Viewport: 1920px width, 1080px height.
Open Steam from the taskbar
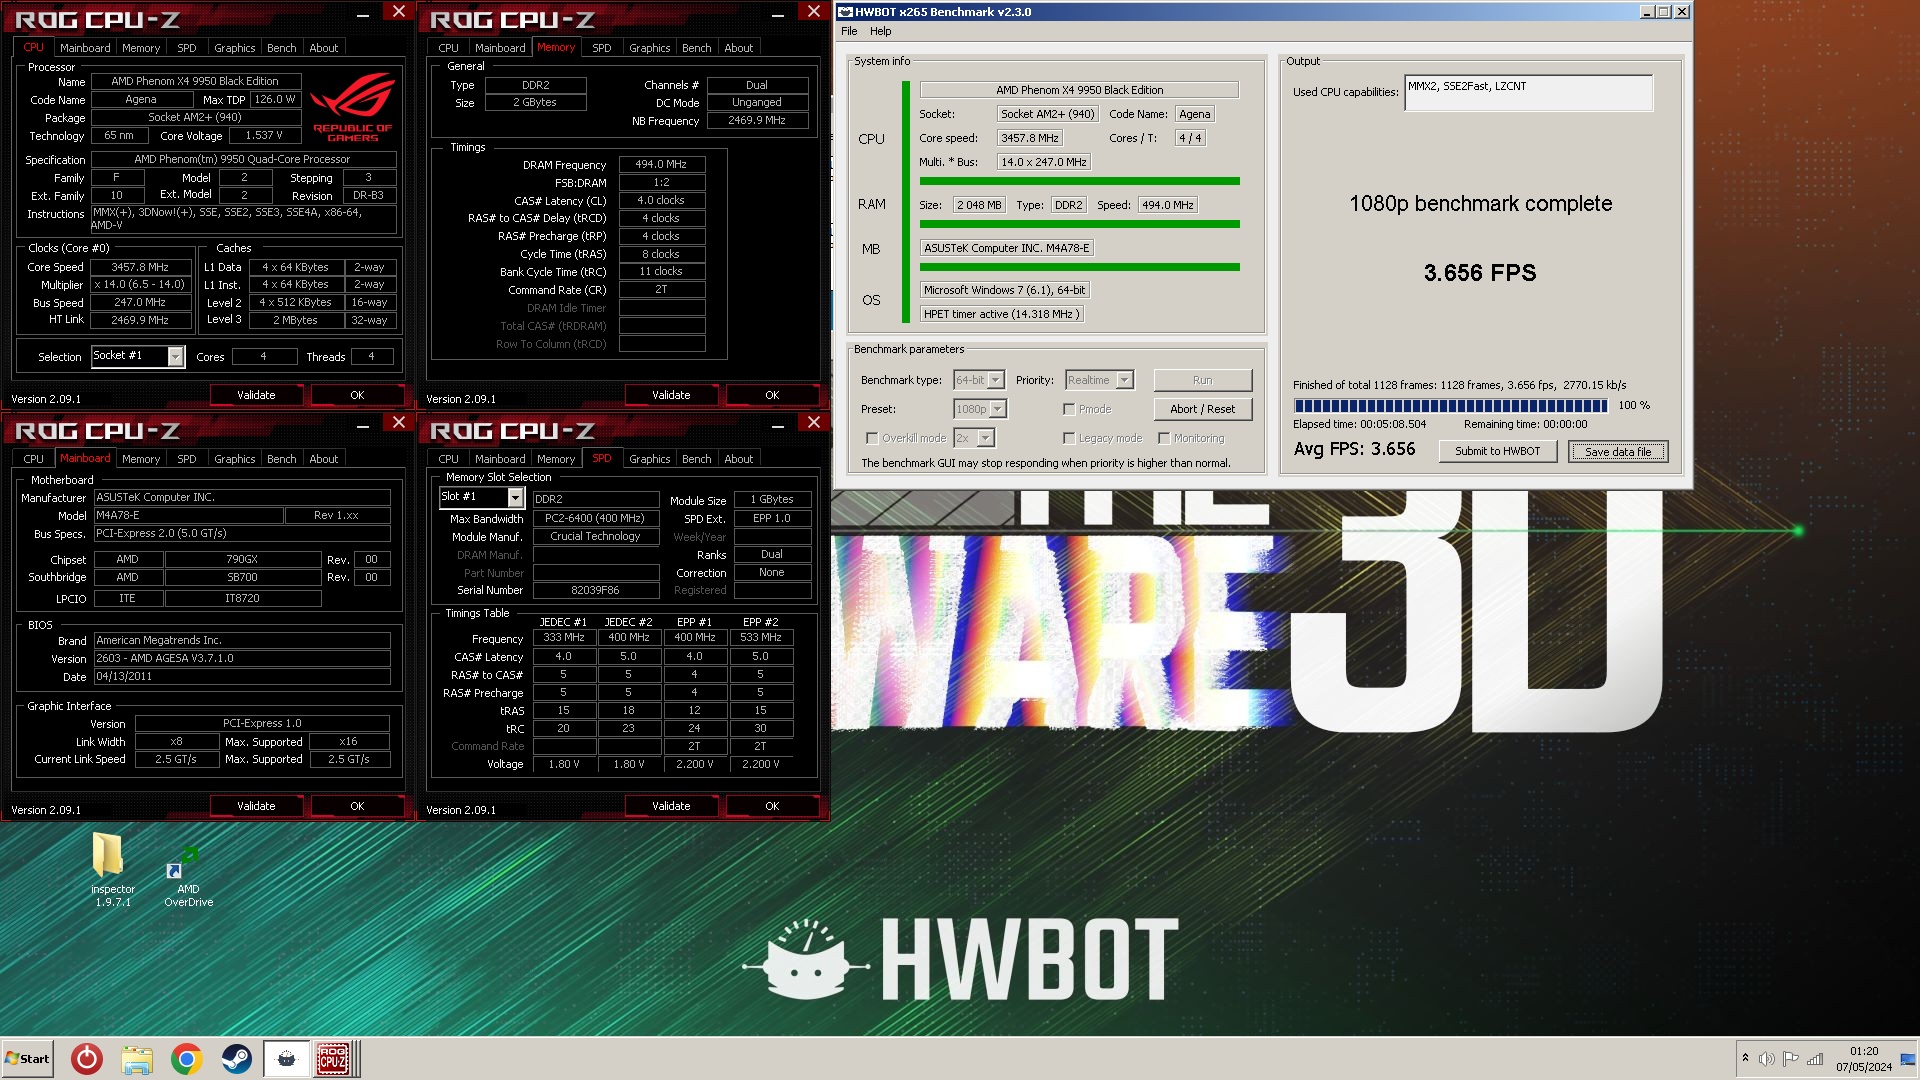237,1059
